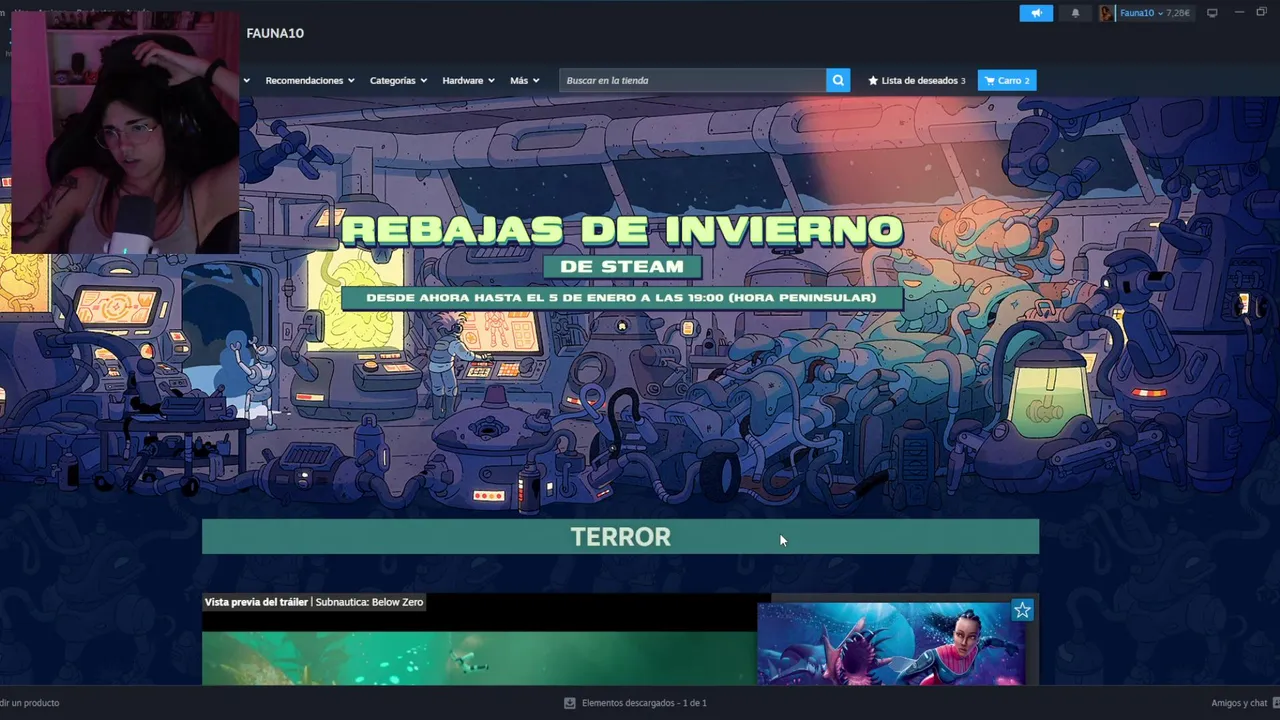
Task: Expand the Categorías menu
Action: [x=398, y=80]
